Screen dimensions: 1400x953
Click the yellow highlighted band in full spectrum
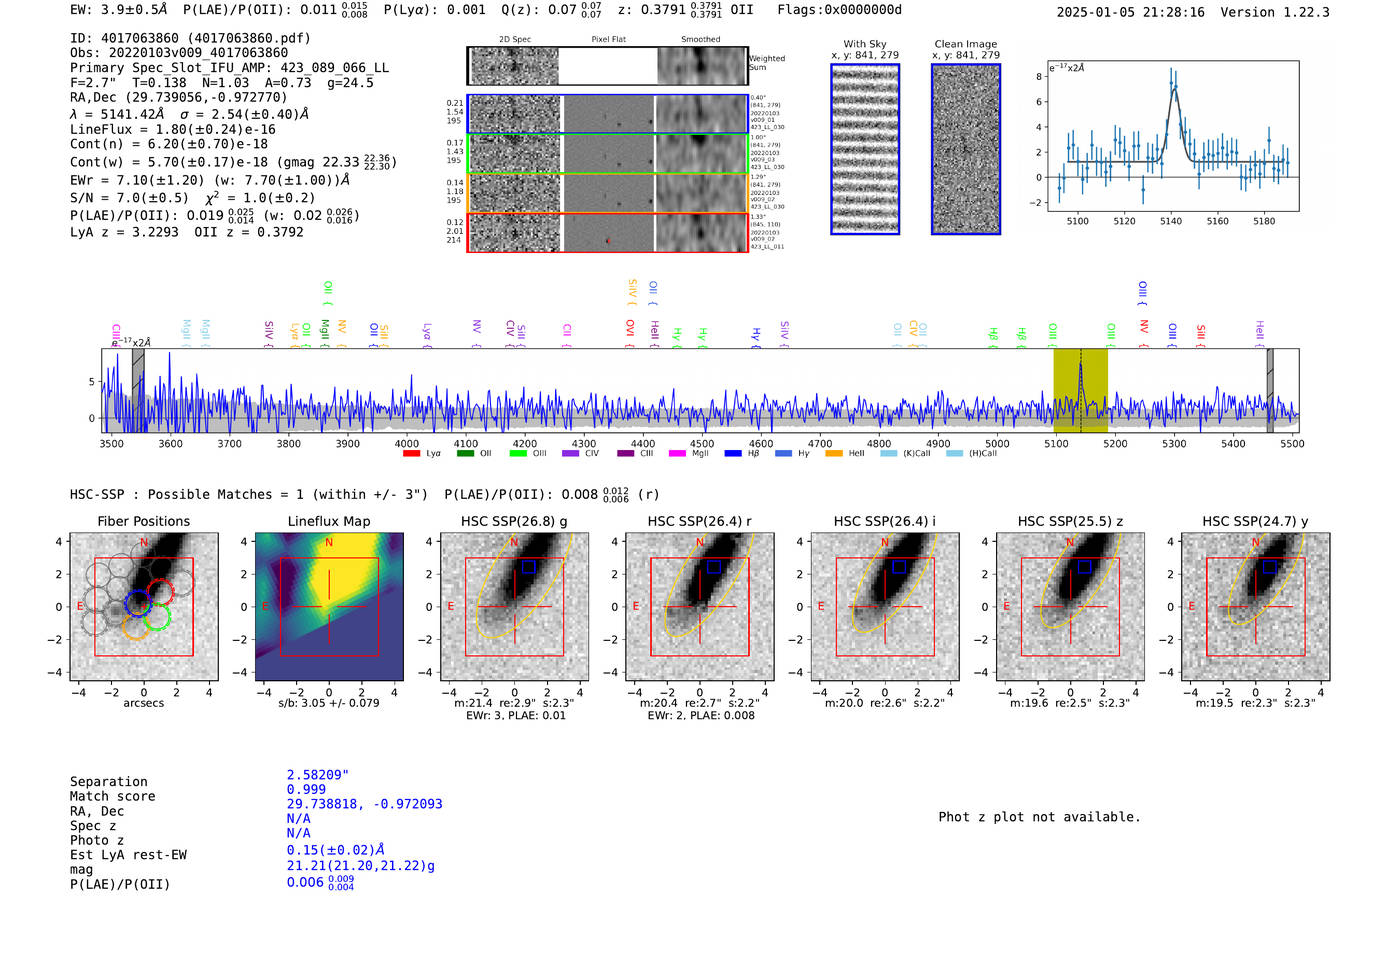coord(1080,391)
